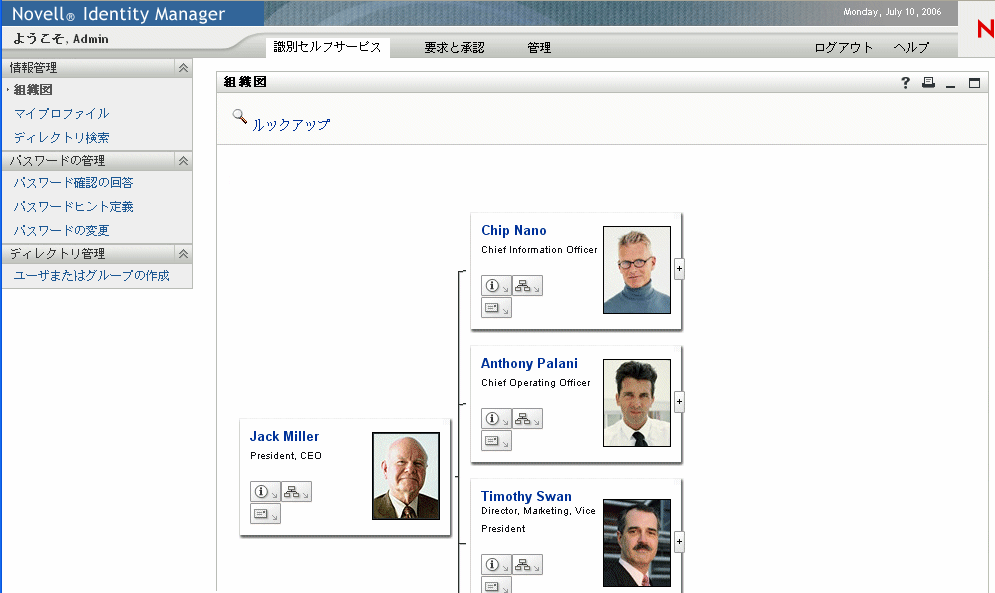Select 組織図 in the sidebar
The width and height of the screenshot is (995, 593).
(x=33, y=90)
